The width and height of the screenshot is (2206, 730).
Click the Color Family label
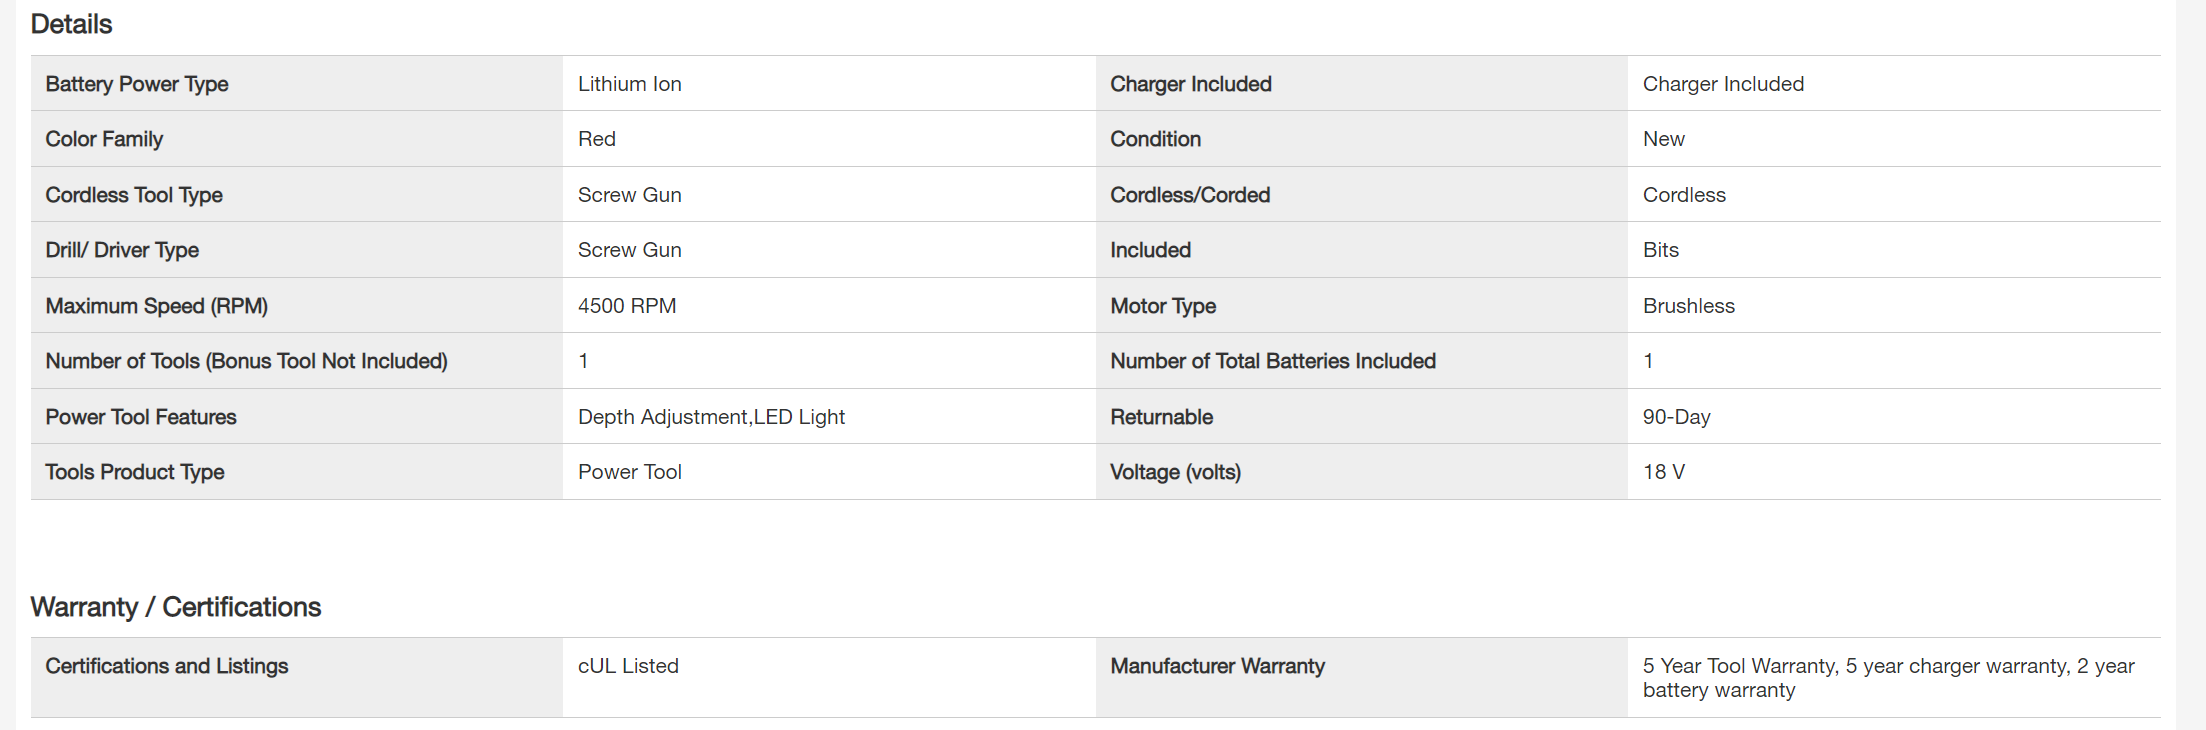104,139
